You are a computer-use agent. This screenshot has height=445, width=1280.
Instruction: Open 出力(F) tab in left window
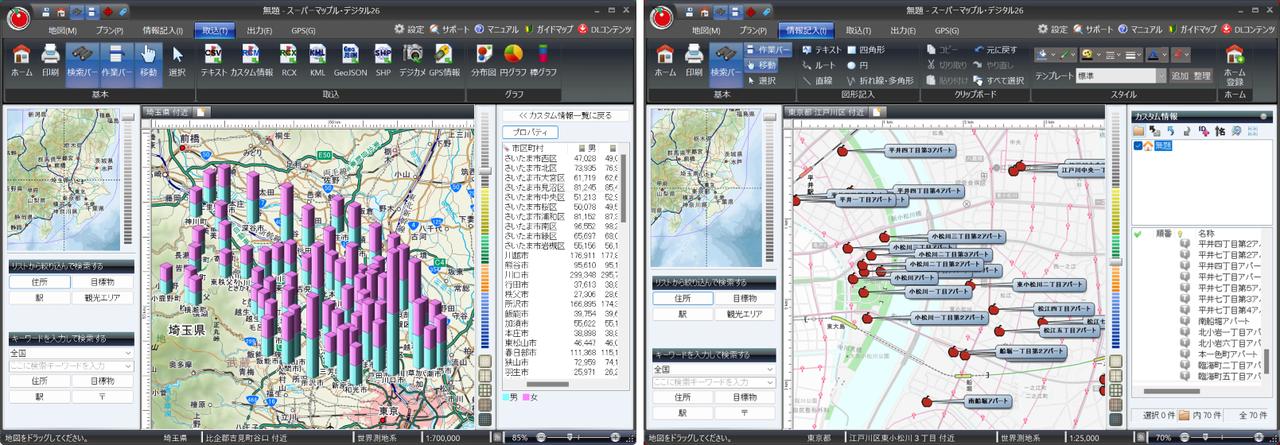click(259, 31)
